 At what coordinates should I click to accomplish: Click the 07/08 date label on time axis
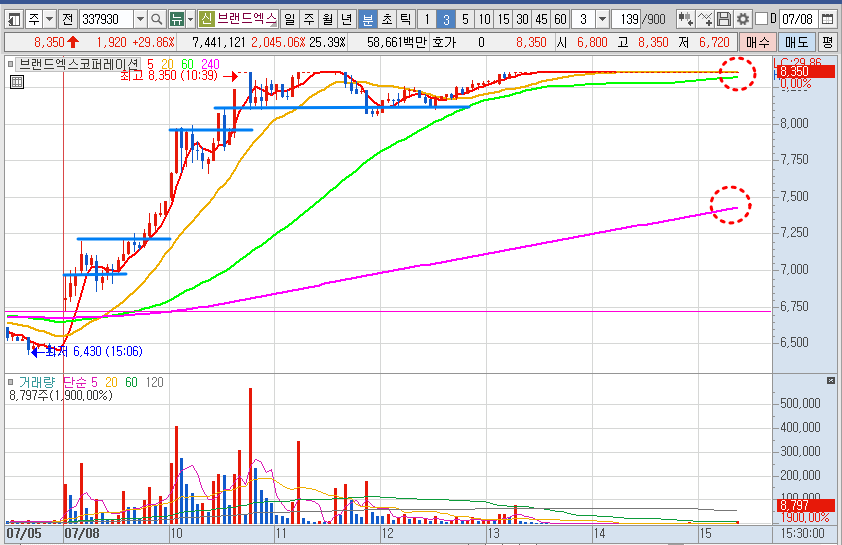(x=82, y=533)
